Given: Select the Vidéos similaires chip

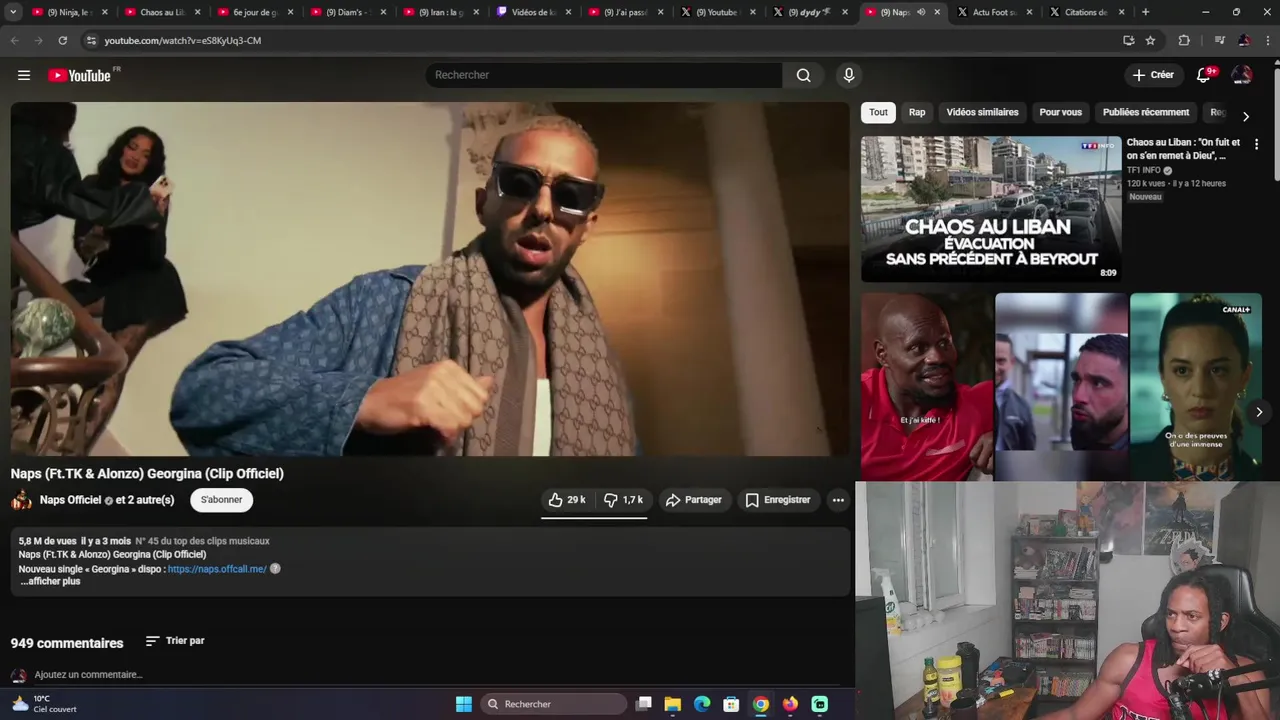Looking at the screenshot, I should coord(982,112).
